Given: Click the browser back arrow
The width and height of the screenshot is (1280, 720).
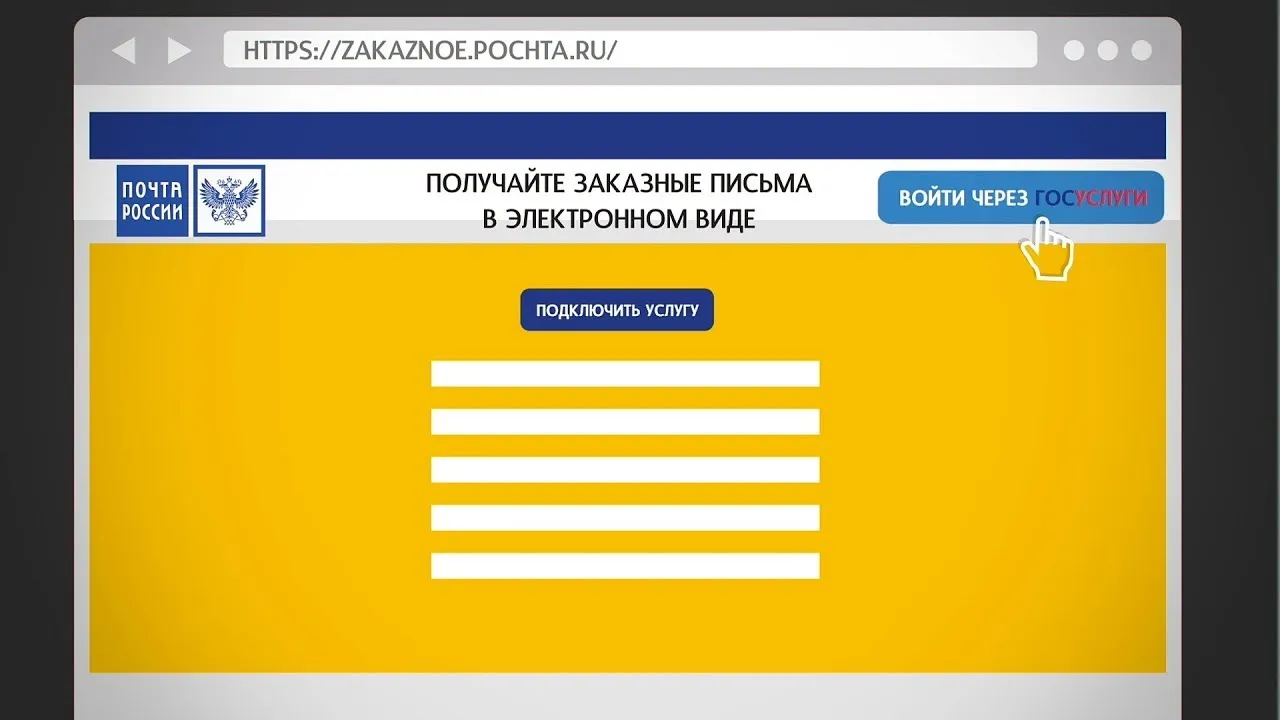Looking at the screenshot, I should (123, 50).
